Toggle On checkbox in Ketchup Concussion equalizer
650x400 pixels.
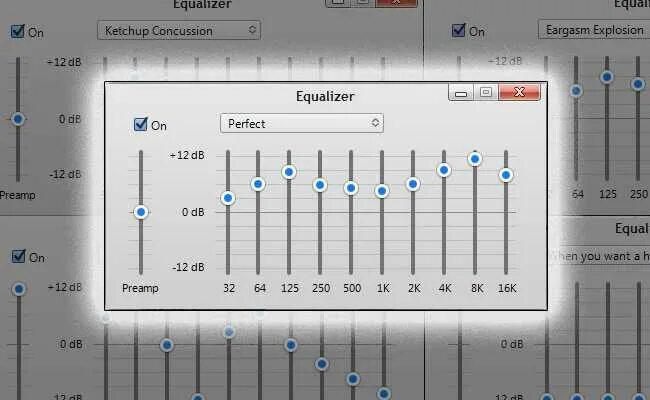coord(18,31)
